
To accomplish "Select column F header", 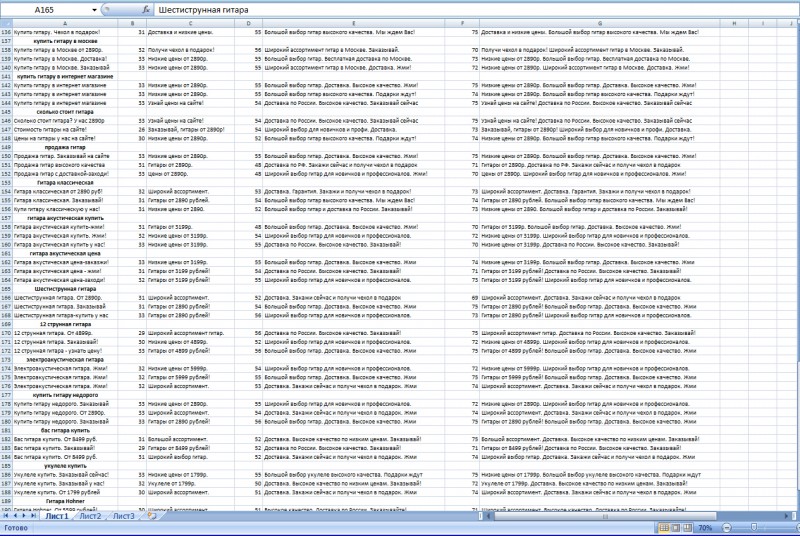I will (462, 23).
